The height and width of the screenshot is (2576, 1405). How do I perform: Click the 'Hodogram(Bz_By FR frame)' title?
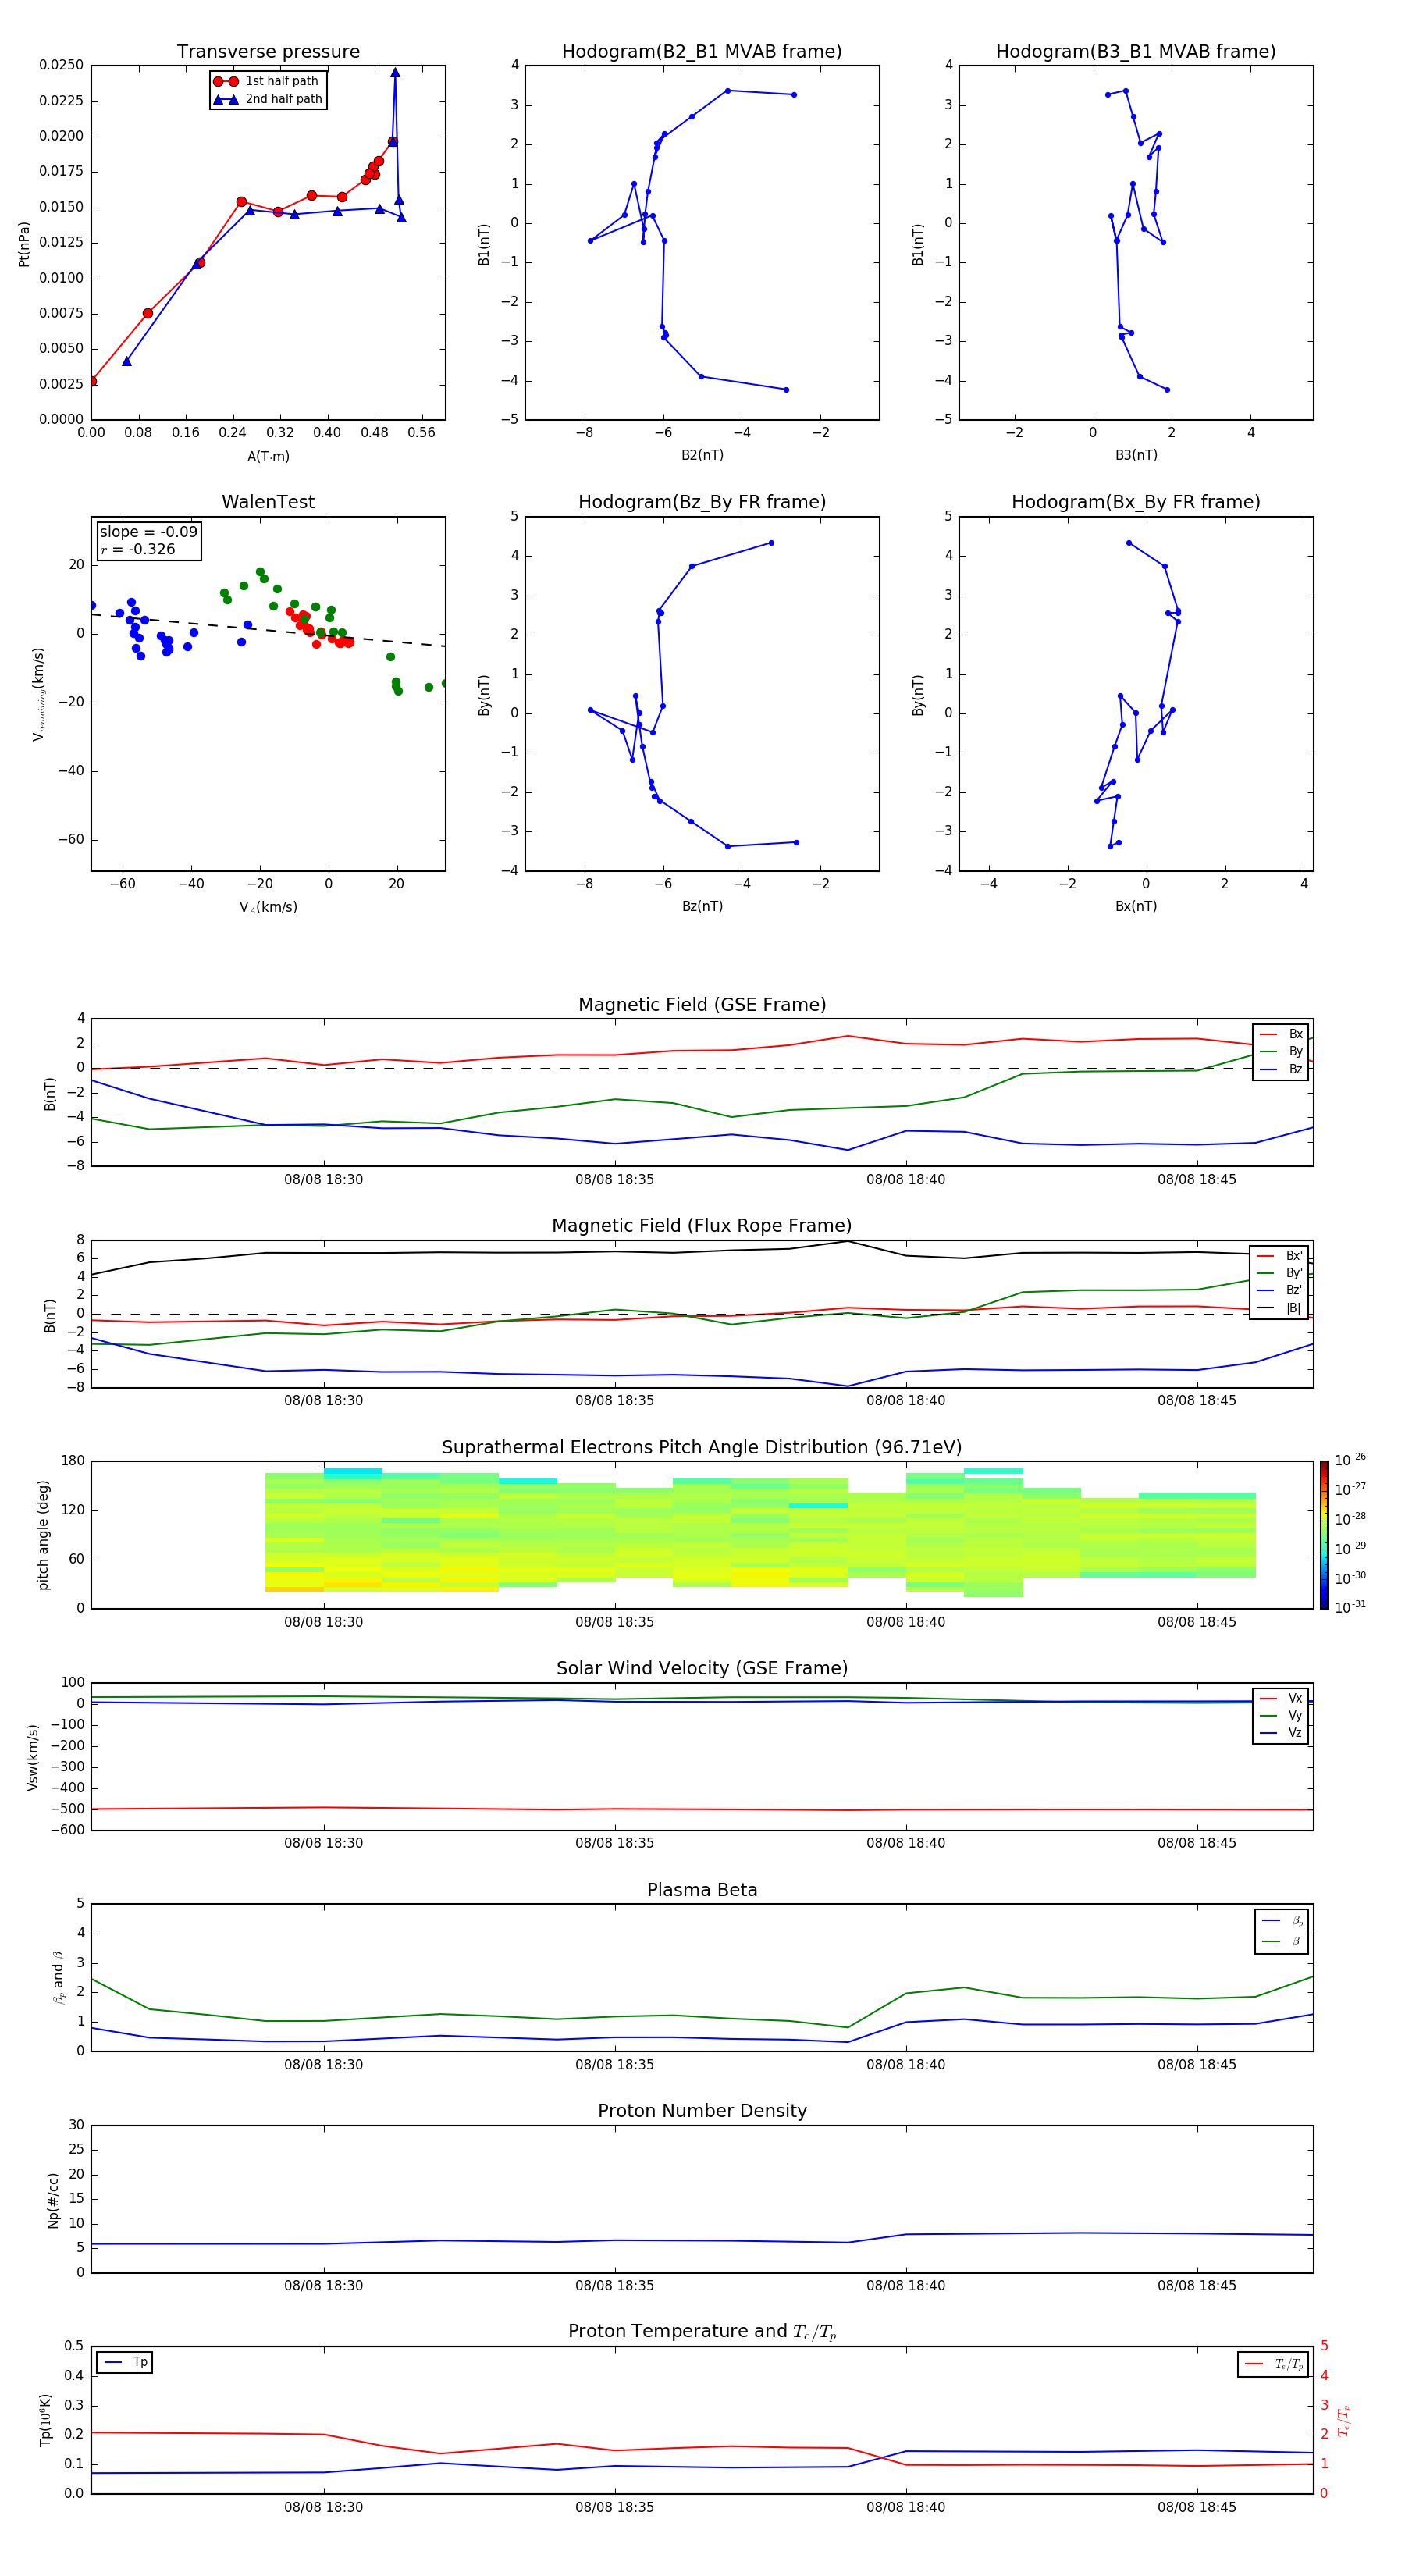point(702,502)
